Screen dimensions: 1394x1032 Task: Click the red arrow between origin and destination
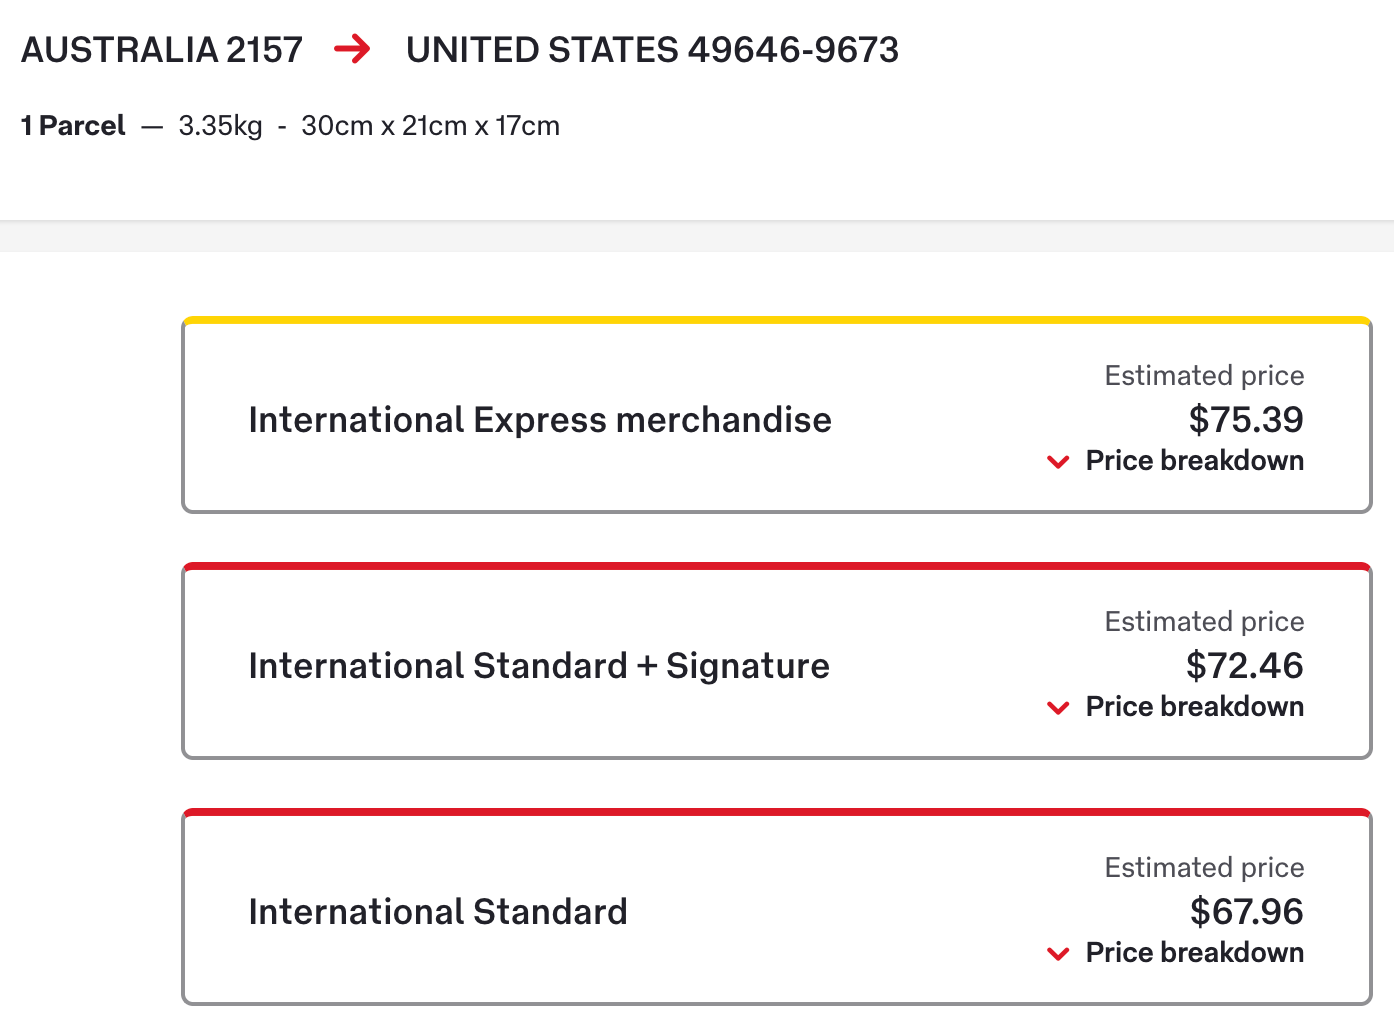click(352, 49)
